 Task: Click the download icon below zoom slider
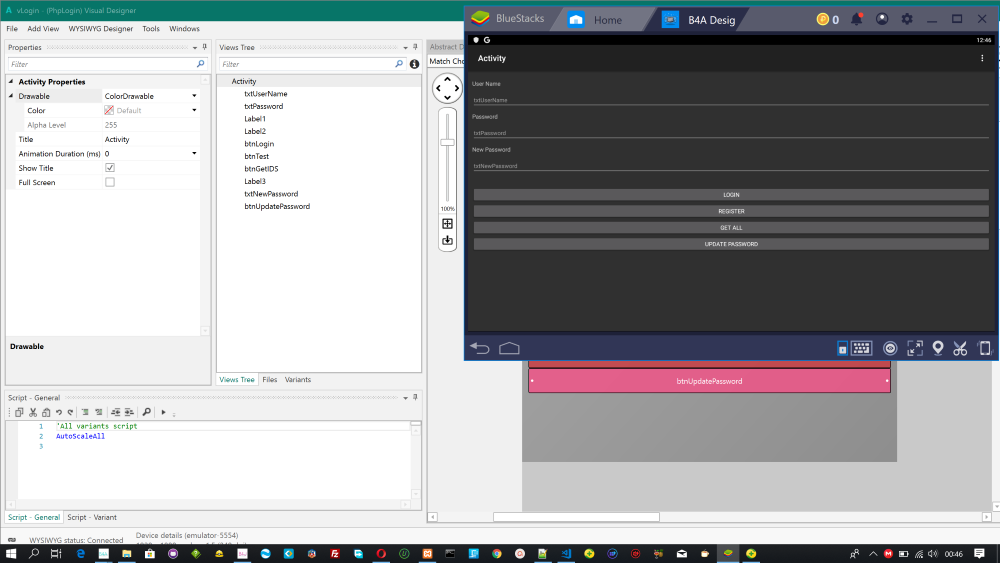tap(448, 240)
